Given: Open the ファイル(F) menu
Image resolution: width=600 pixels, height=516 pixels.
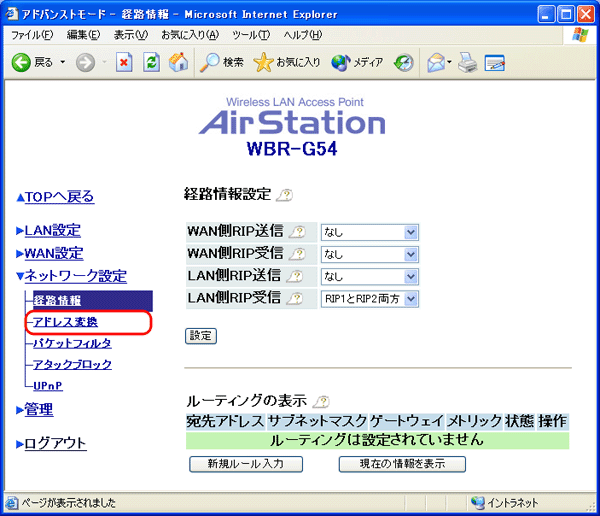Looking at the screenshot, I should coord(32,35).
